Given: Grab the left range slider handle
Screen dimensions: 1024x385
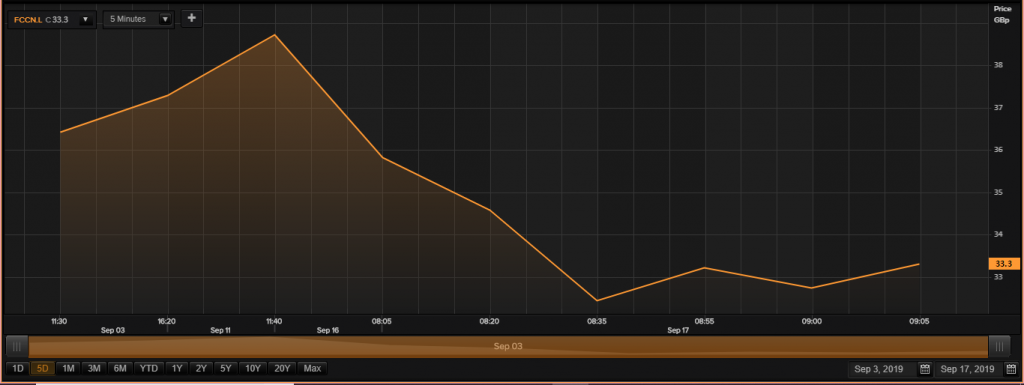Looking at the screenshot, I should 17,346.
